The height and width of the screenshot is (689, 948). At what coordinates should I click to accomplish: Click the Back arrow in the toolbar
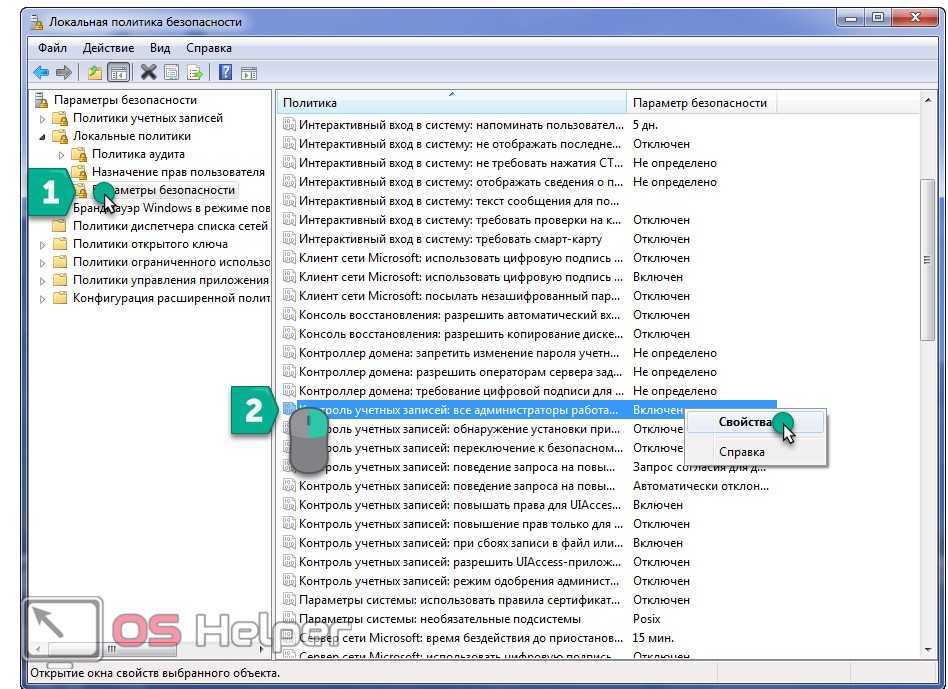41,72
